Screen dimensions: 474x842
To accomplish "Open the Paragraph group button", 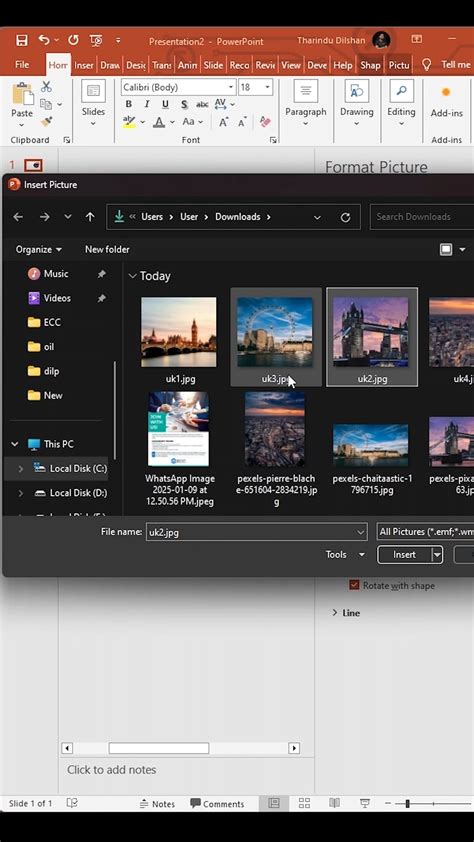I will coord(305,104).
